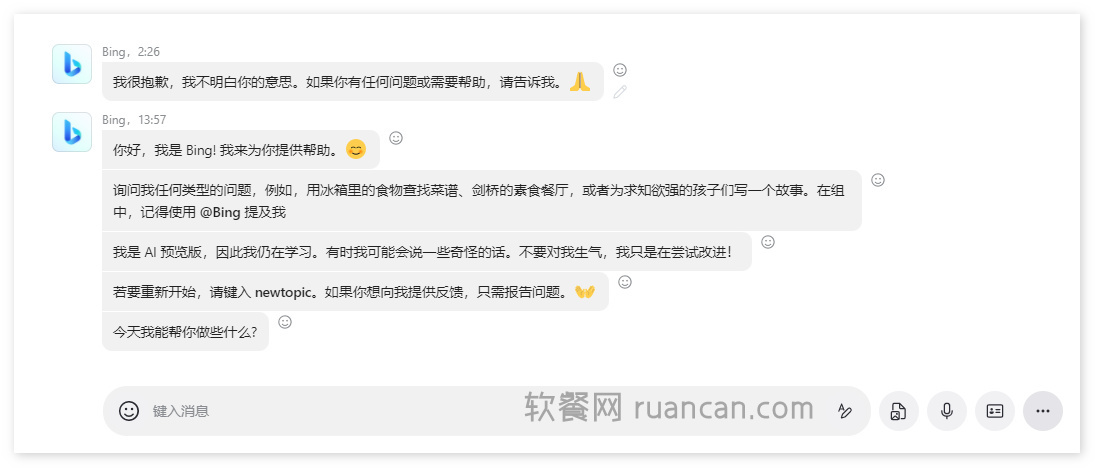This screenshot has height=468, width=1095.
Task: React to '今天我能帮你做些什么?' message
Action: click(285, 322)
